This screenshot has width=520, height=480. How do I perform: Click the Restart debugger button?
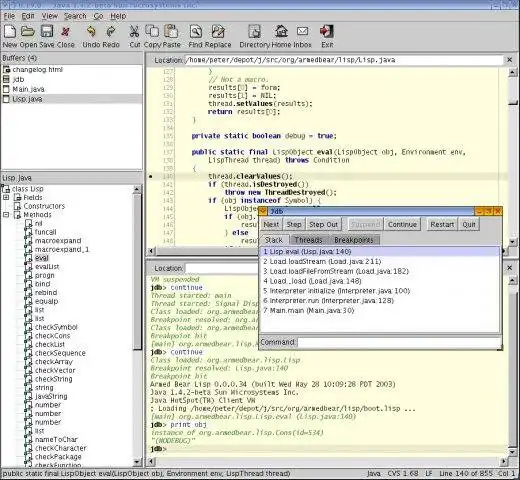(x=442, y=224)
